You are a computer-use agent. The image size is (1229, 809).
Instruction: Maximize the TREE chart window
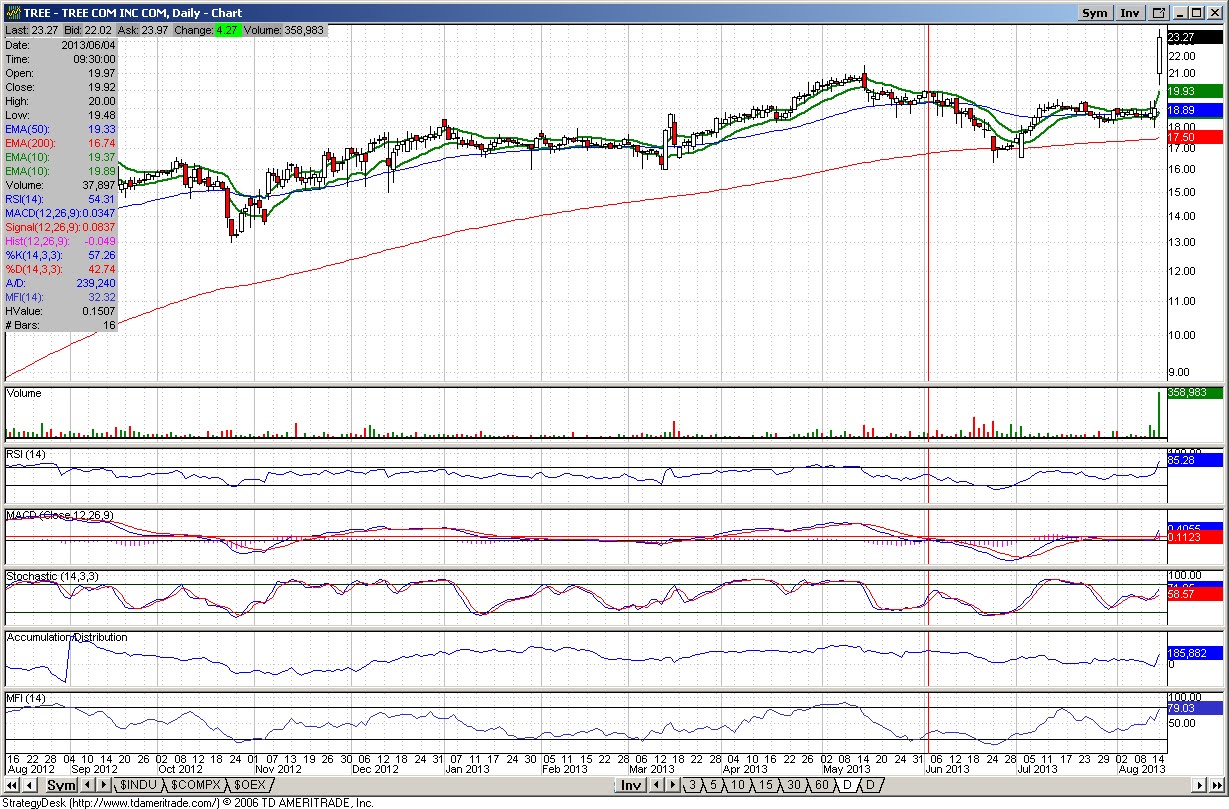click(x=1197, y=13)
